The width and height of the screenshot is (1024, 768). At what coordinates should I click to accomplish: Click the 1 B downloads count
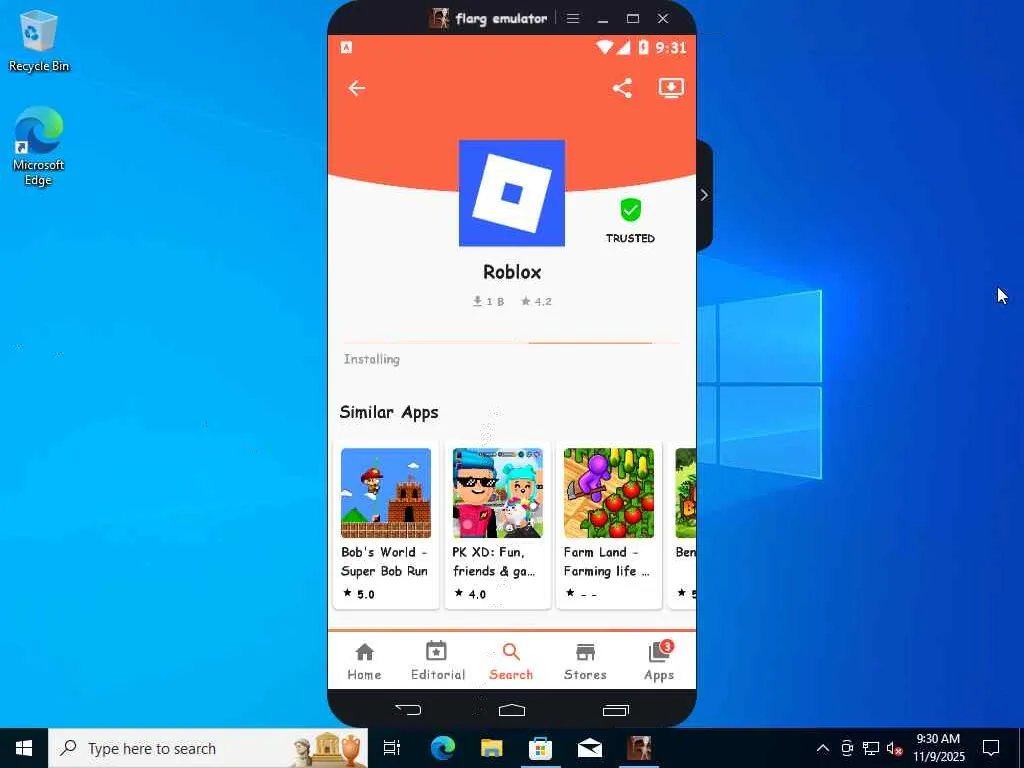[488, 301]
